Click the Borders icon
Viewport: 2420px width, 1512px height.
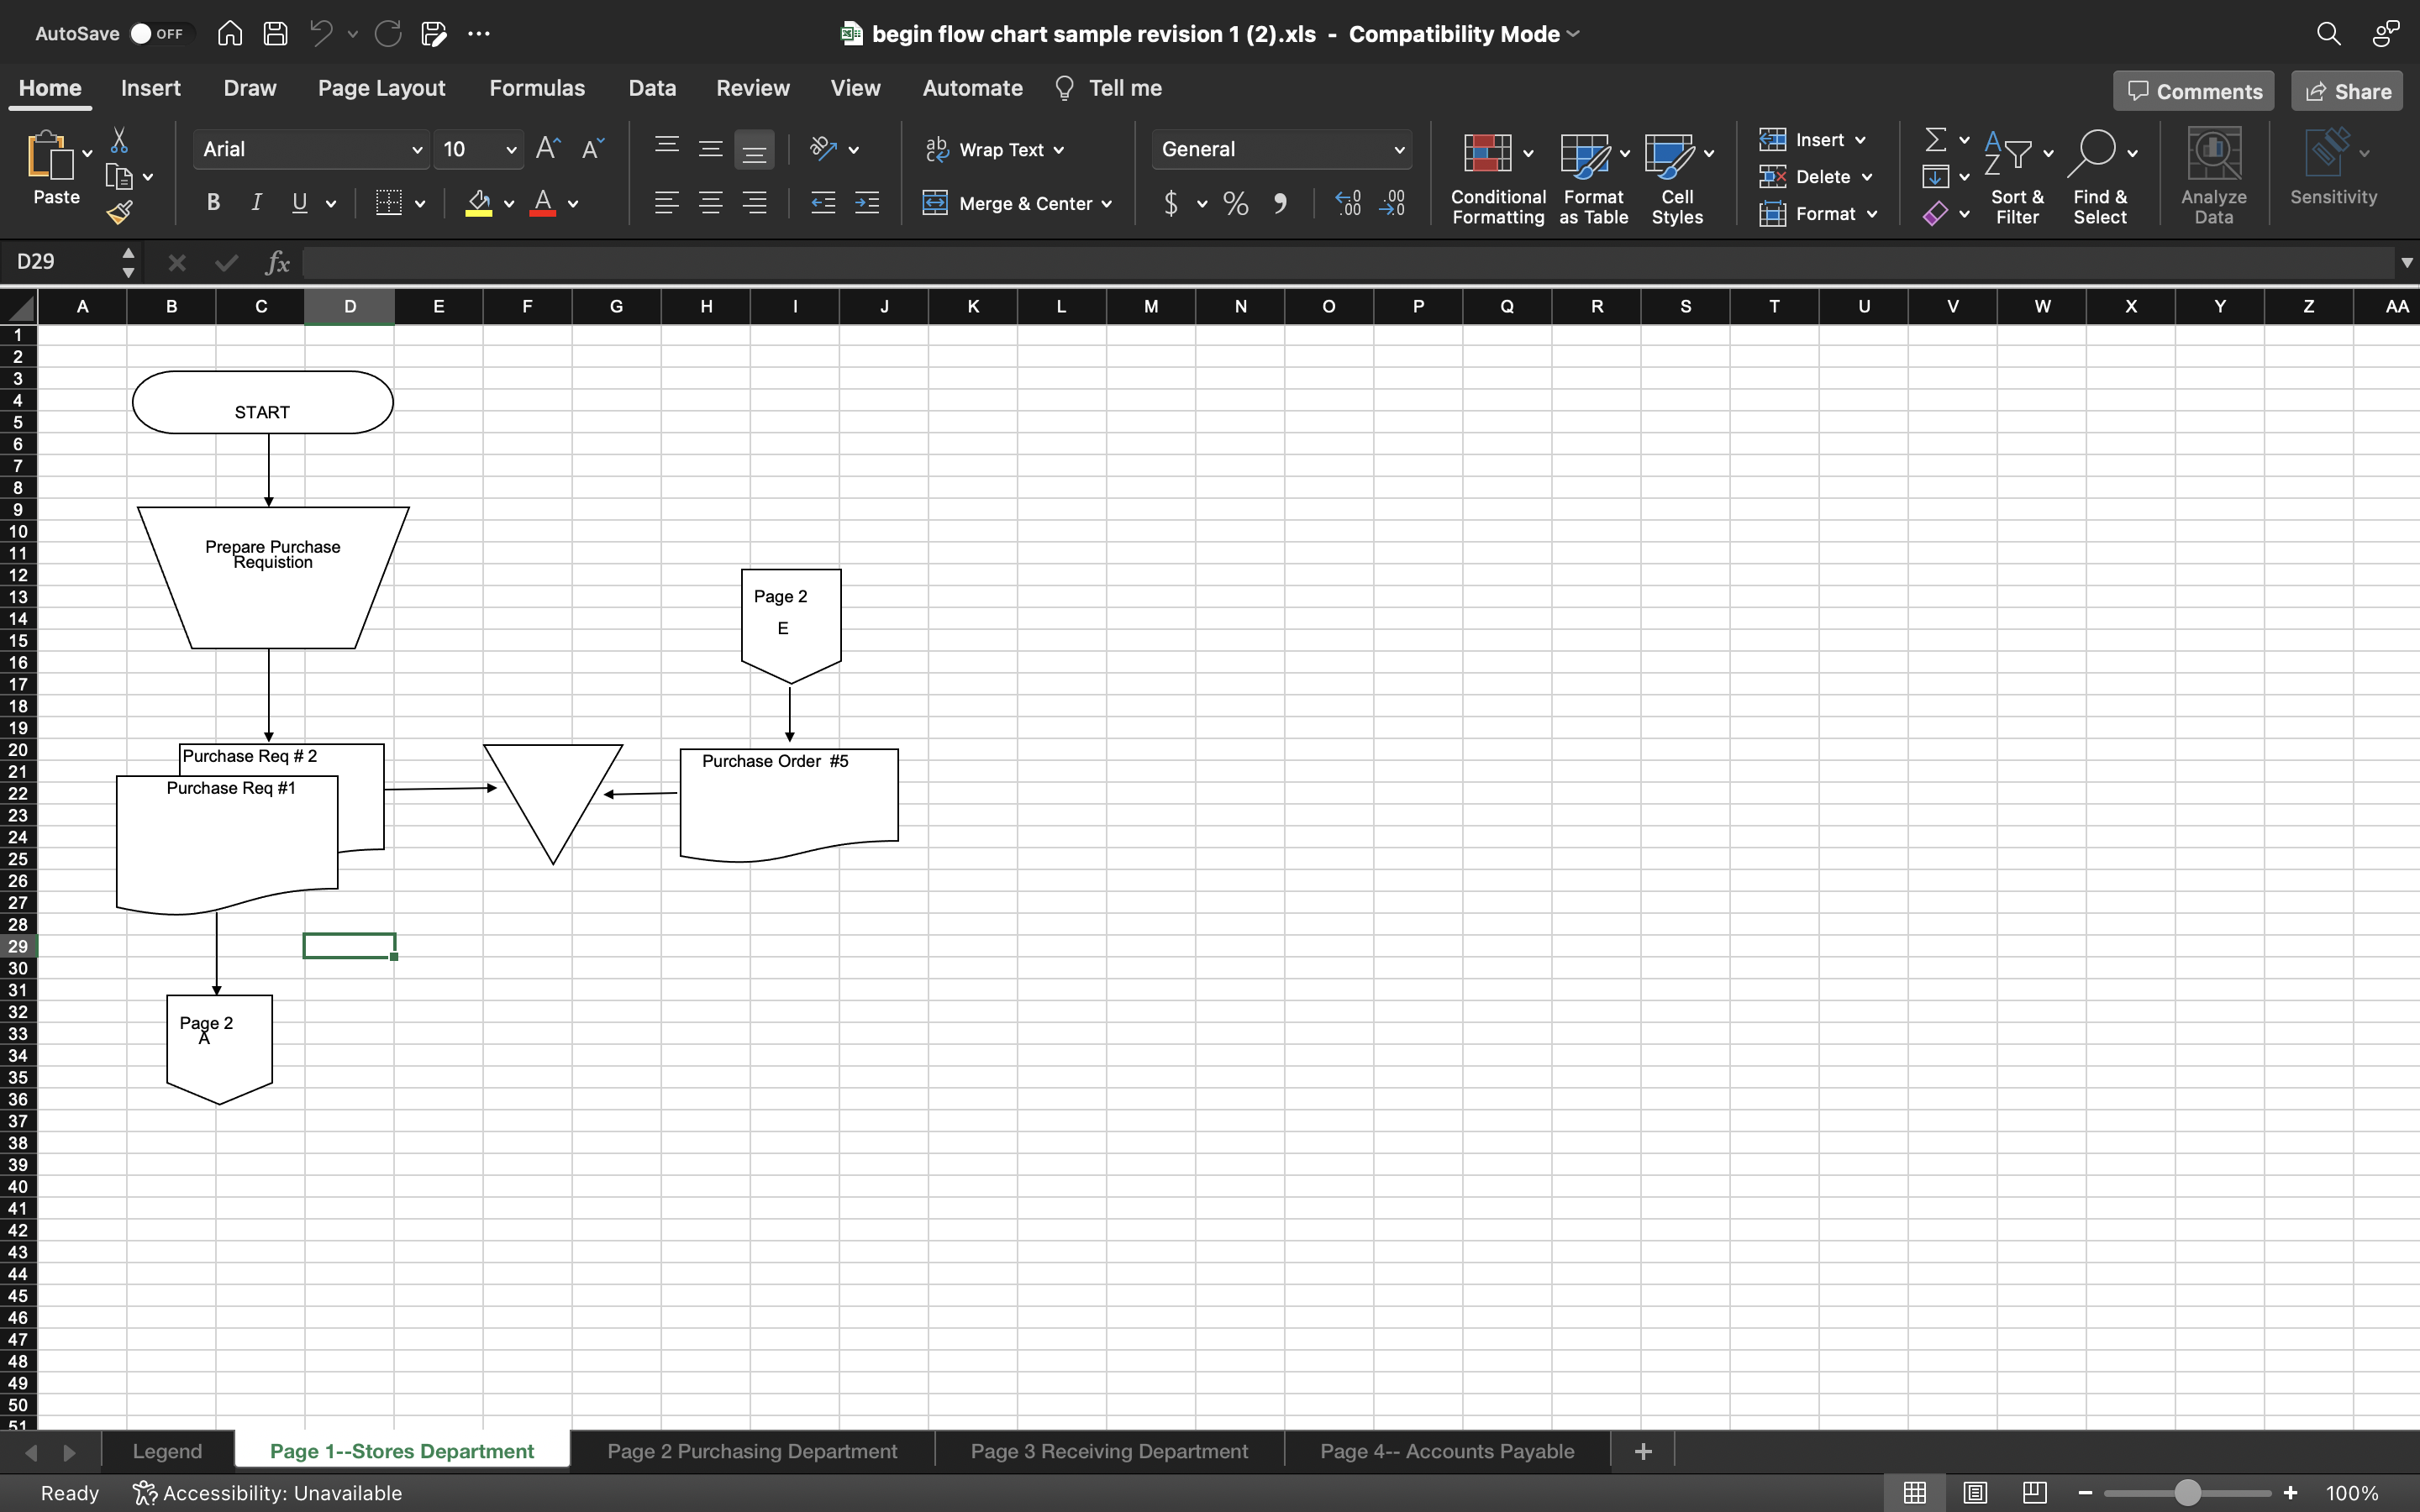pyautogui.click(x=388, y=203)
